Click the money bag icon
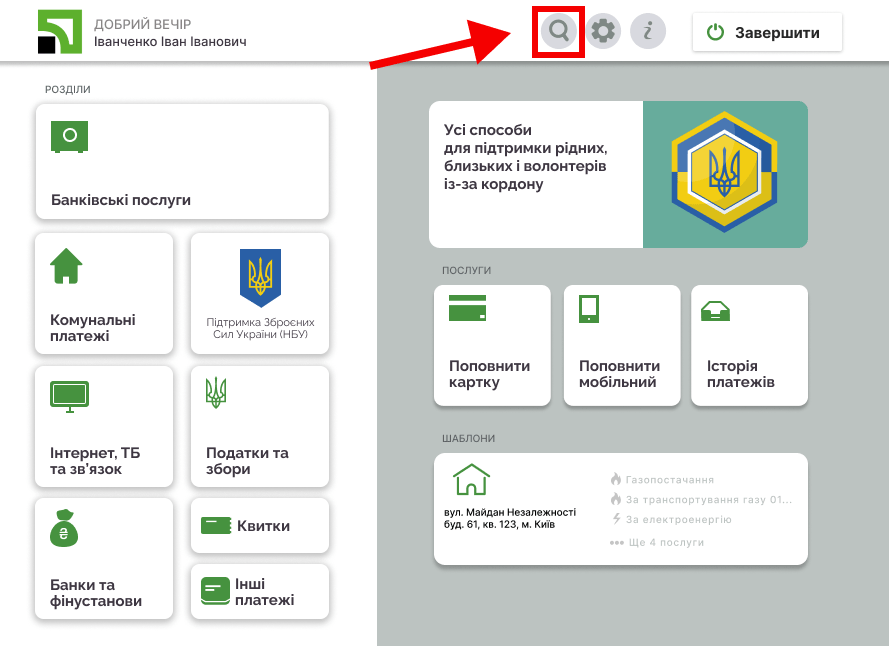This screenshot has width=889, height=646. (x=64, y=528)
